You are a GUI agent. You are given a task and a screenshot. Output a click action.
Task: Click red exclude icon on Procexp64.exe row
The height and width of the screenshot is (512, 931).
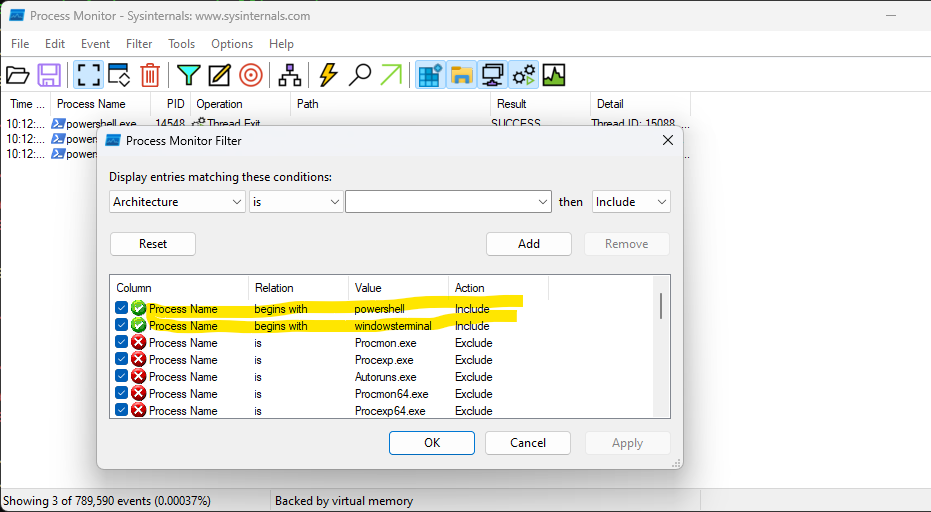click(138, 410)
